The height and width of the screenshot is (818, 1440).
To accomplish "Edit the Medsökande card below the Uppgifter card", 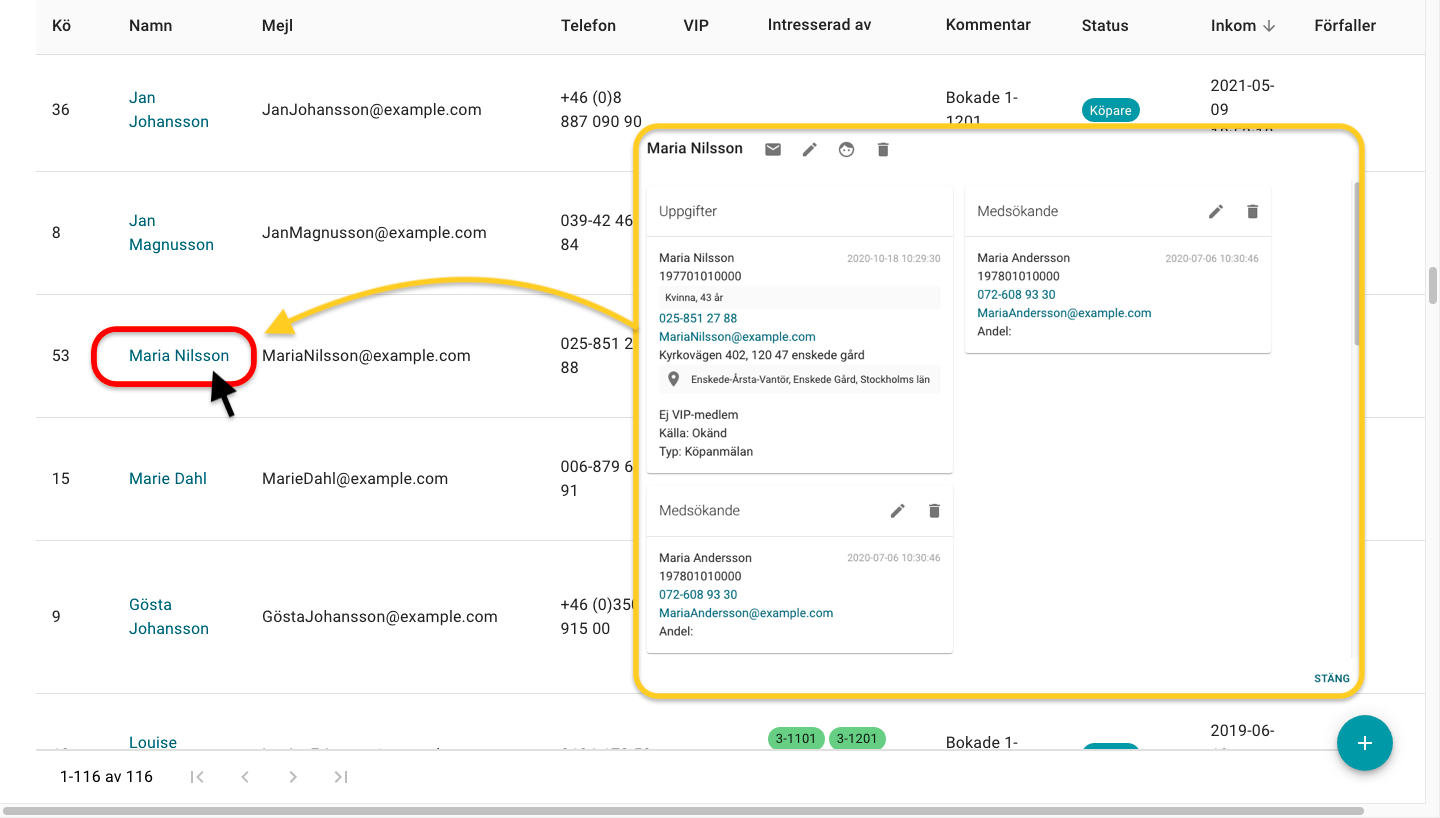I will click(898, 511).
